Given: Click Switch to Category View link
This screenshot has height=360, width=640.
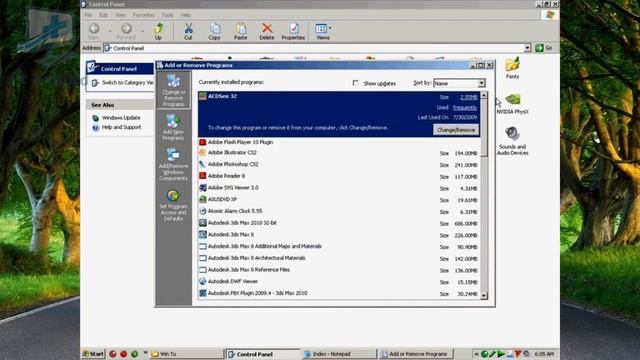Looking at the screenshot, I should coord(127,83).
